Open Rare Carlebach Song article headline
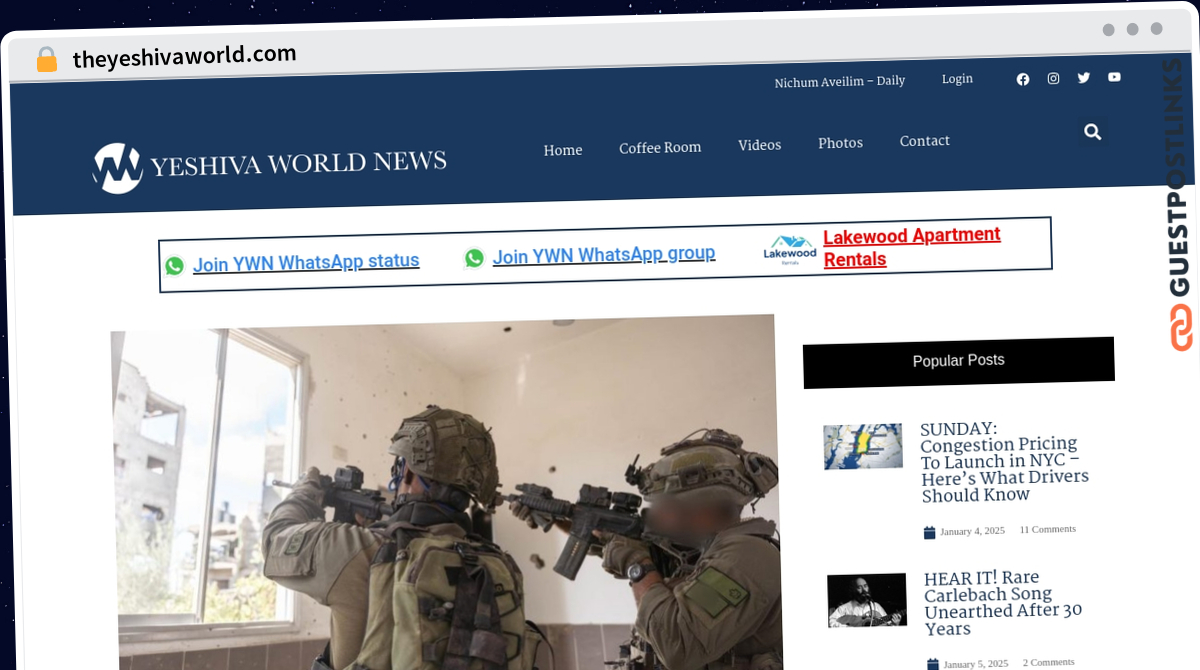1200x670 pixels. coord(1003,603)
